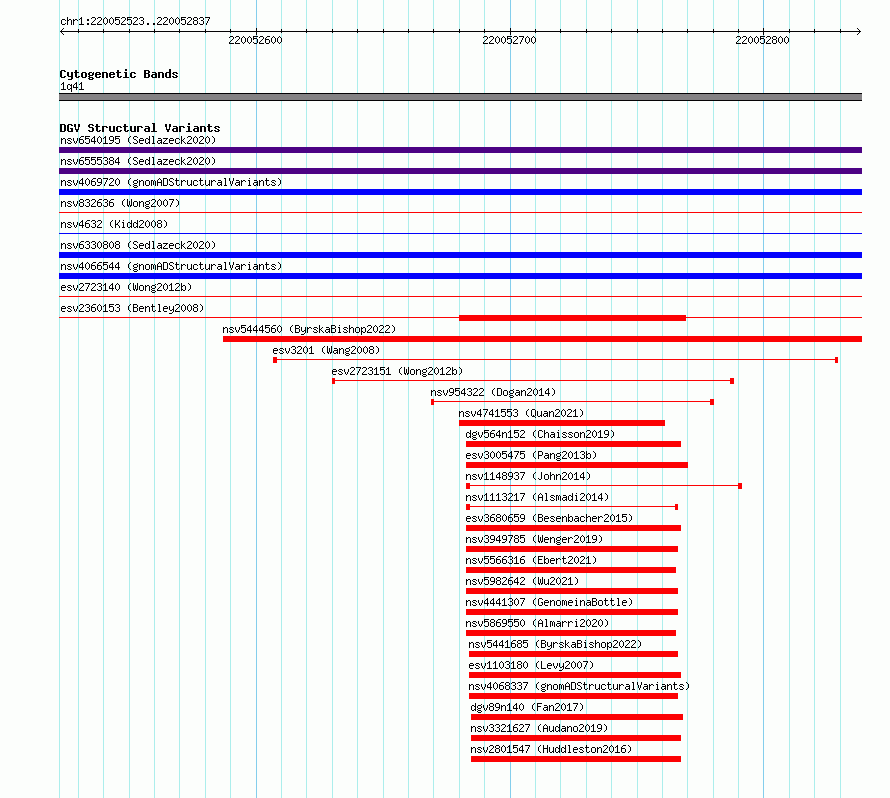Click the nsv4068337 (gnomADStructuralVariants) label
The height and width of the screenshot is (798, 890).
tap(579, 686)
